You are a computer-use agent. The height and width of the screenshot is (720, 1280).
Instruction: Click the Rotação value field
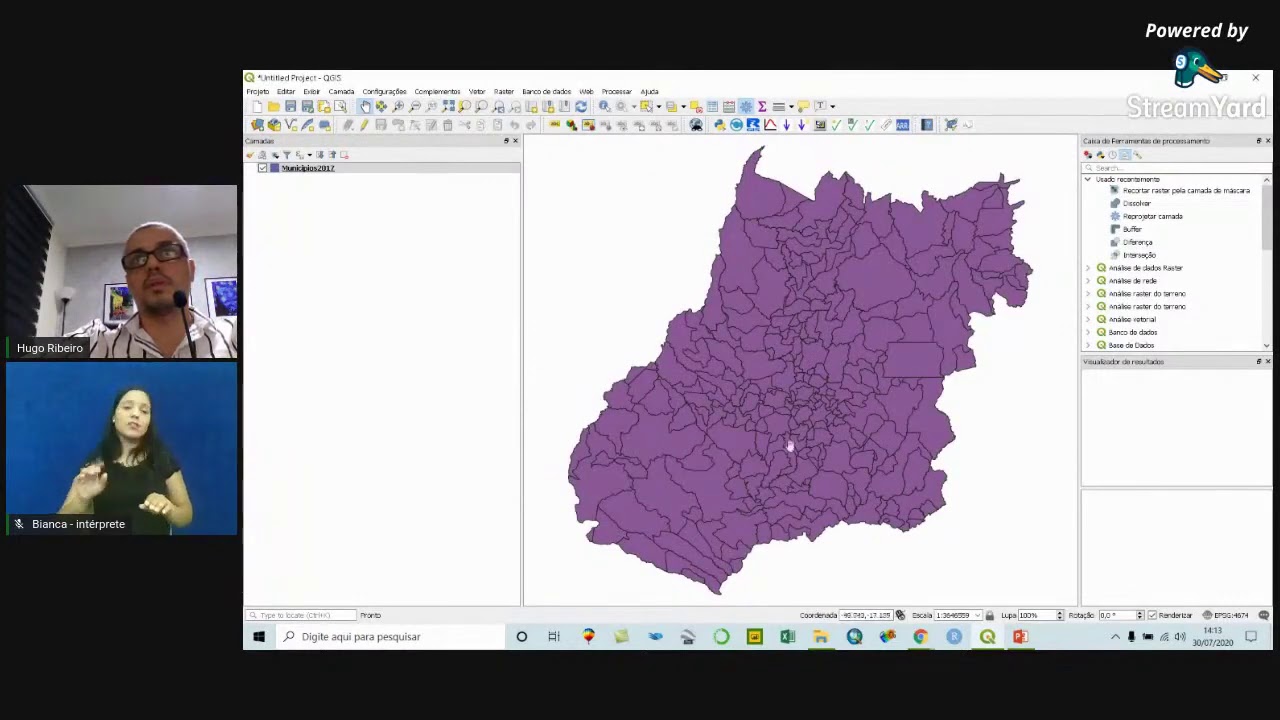coord(1120,615)
